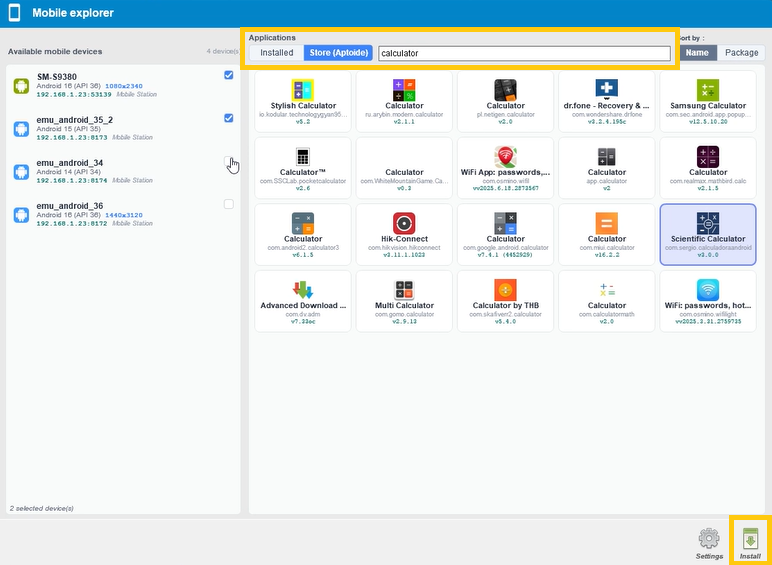Open the Stylish Calculator app icon
This screenshot has height=565, width=772.
click(303, 90)
